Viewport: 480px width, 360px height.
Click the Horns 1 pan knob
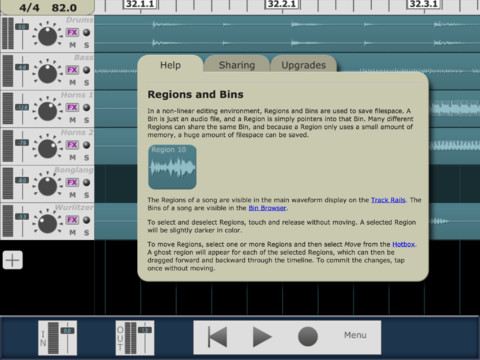(47, 110)
